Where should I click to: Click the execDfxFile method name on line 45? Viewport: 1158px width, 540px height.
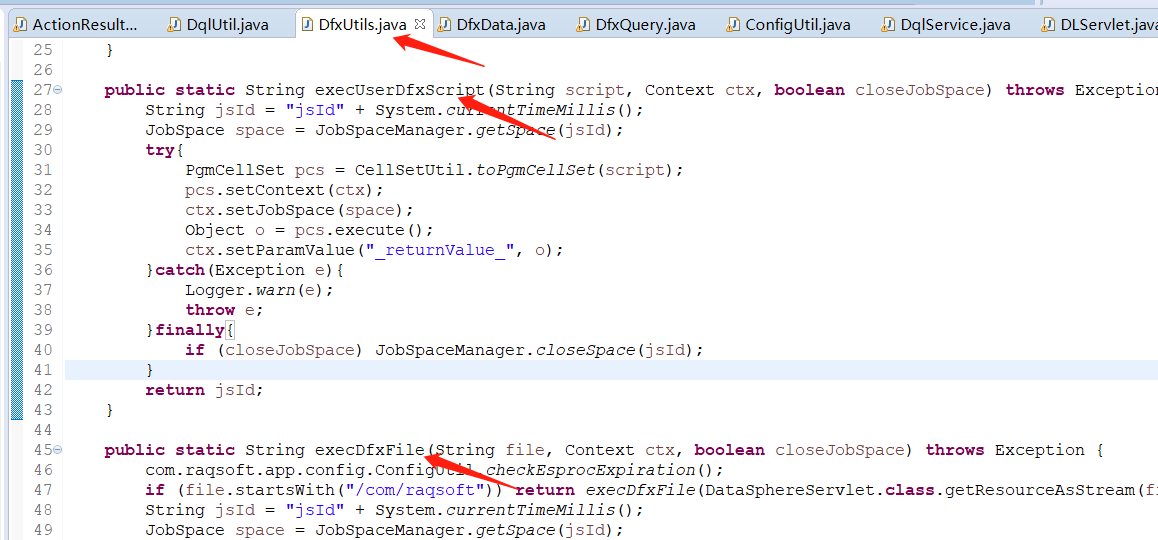click(369, 450)
